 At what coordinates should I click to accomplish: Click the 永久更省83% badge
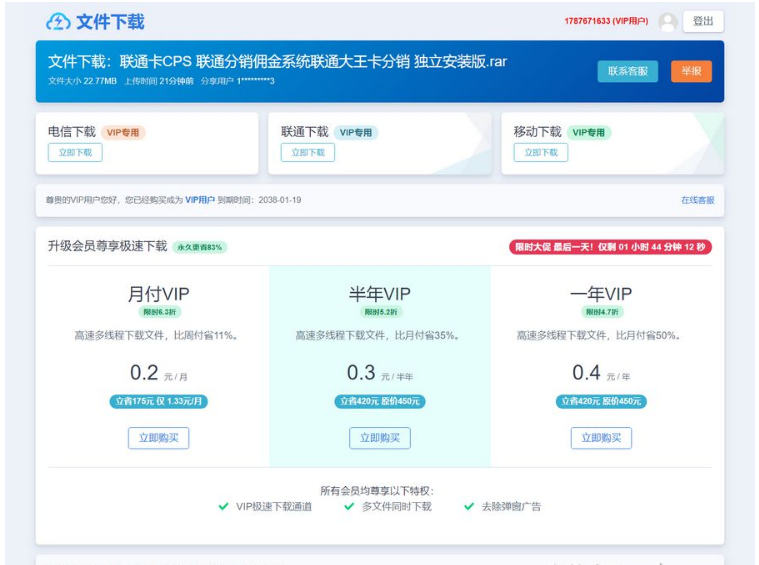(199, 247)
